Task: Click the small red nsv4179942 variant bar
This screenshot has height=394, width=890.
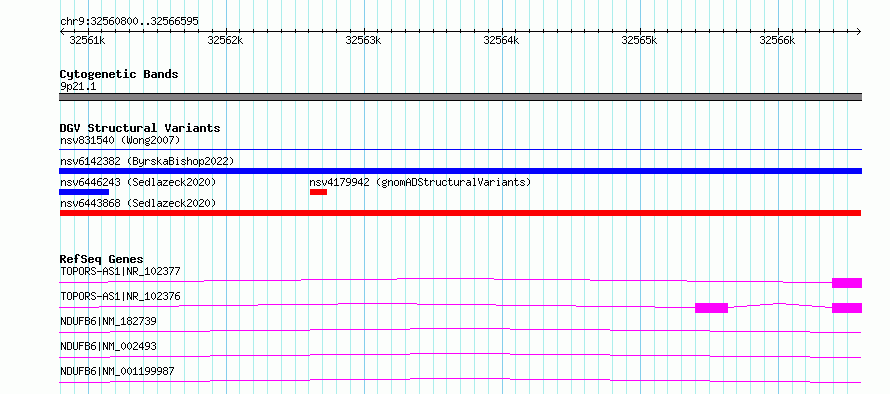Action: click(318, 192)
